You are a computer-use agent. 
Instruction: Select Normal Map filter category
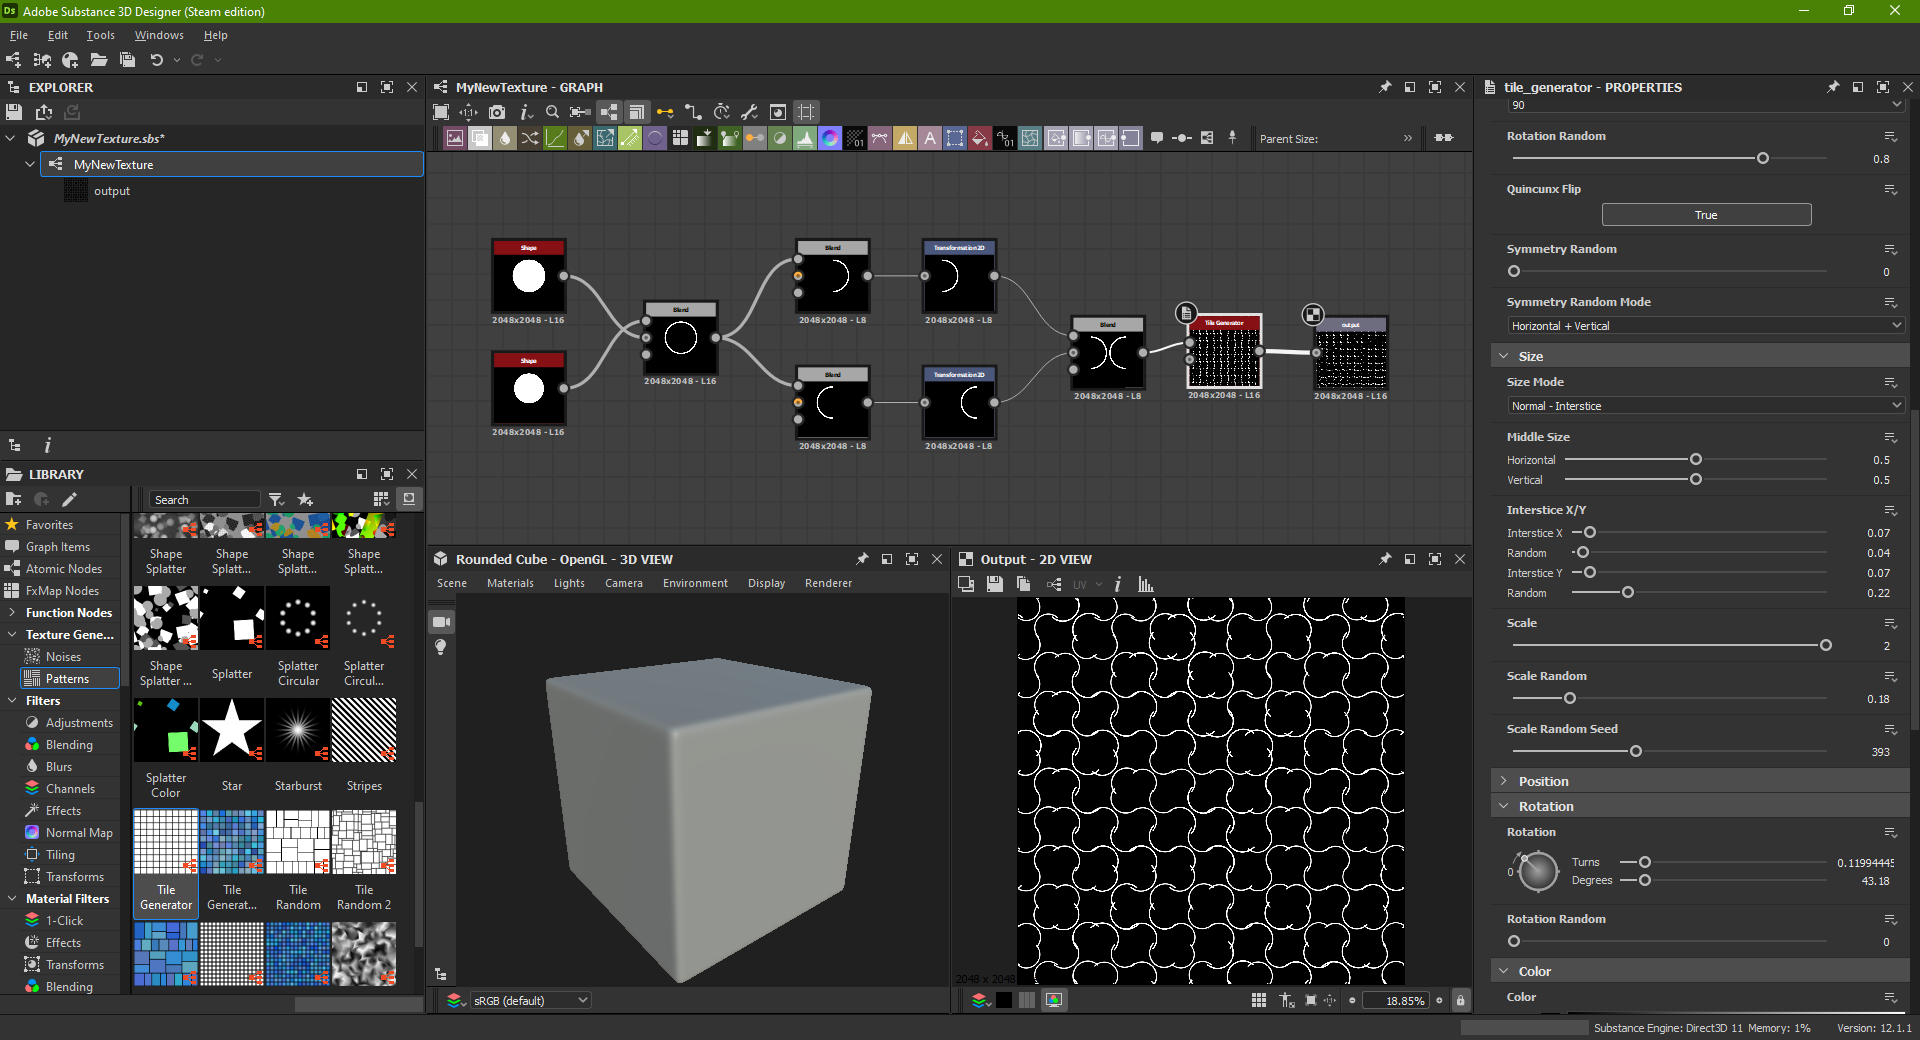[79, 833]
